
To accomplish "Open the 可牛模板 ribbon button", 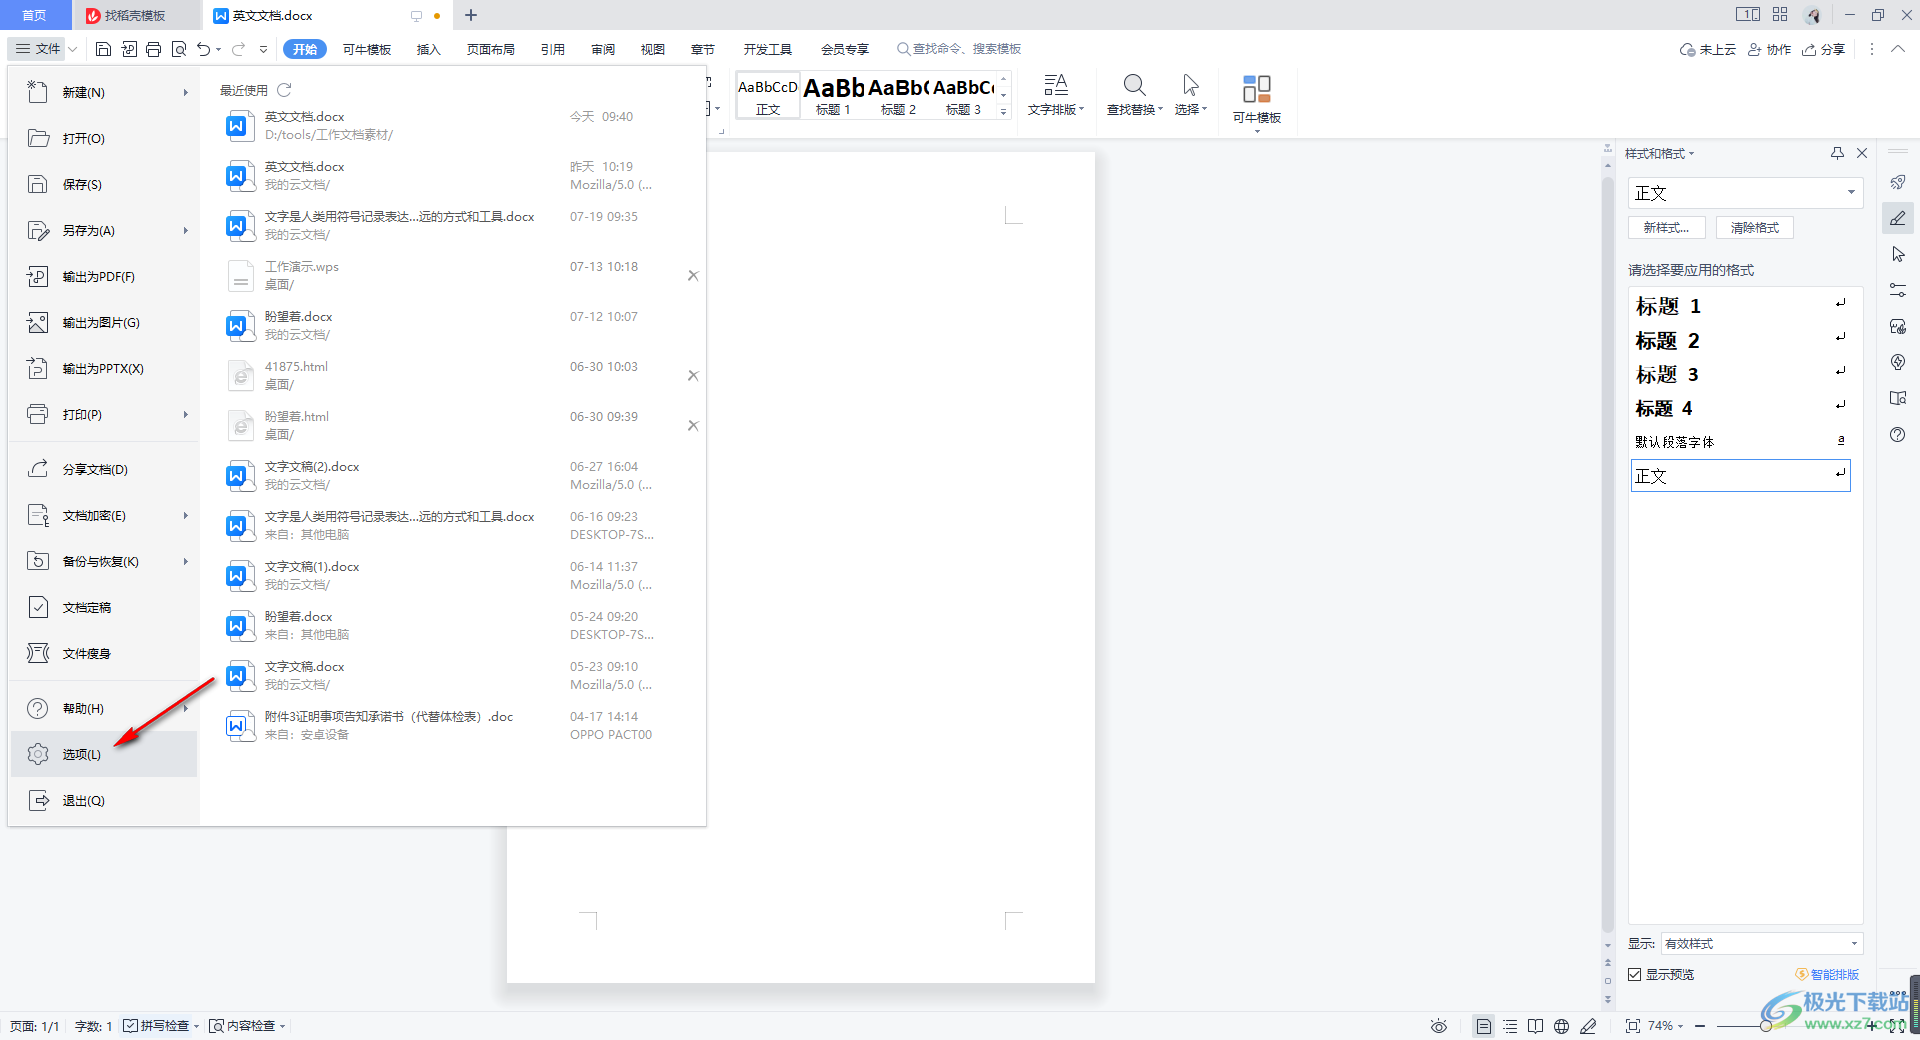I will [x=1257, y=100].
